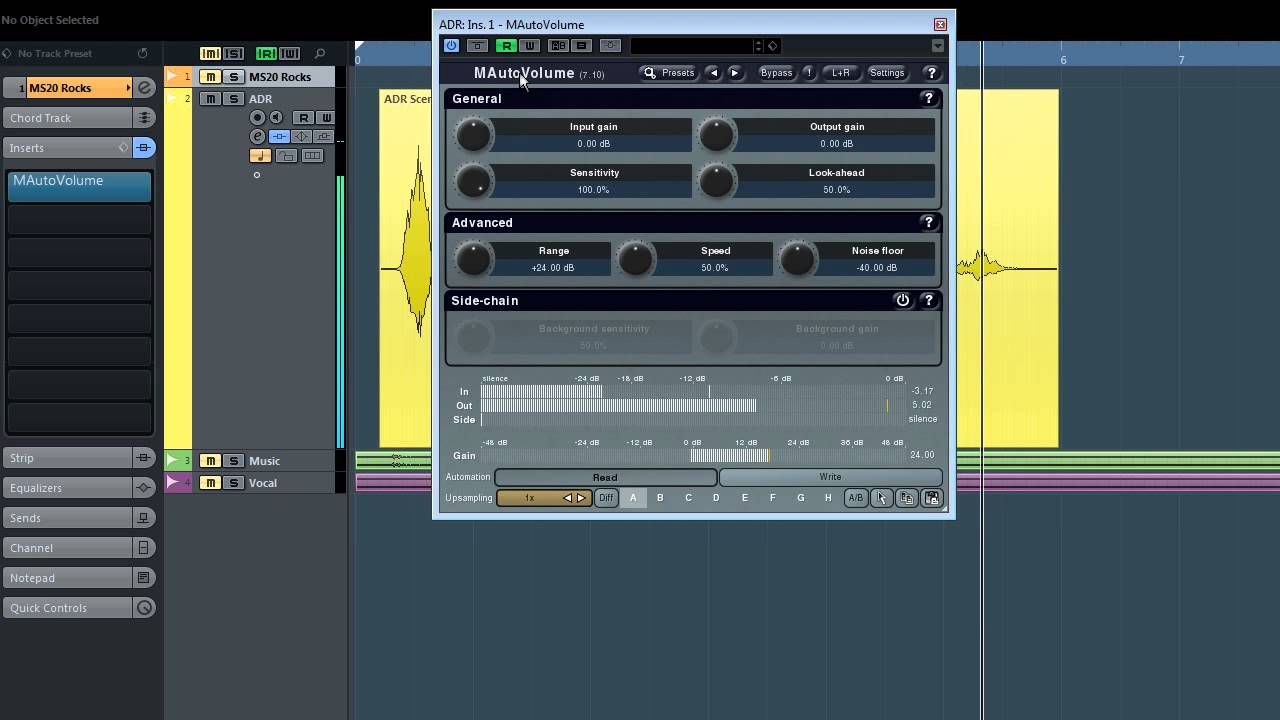The height and width of the screenshot is (720, 1280).
Task: Increase the Upsampling value with right arrow
Action: 581,498
